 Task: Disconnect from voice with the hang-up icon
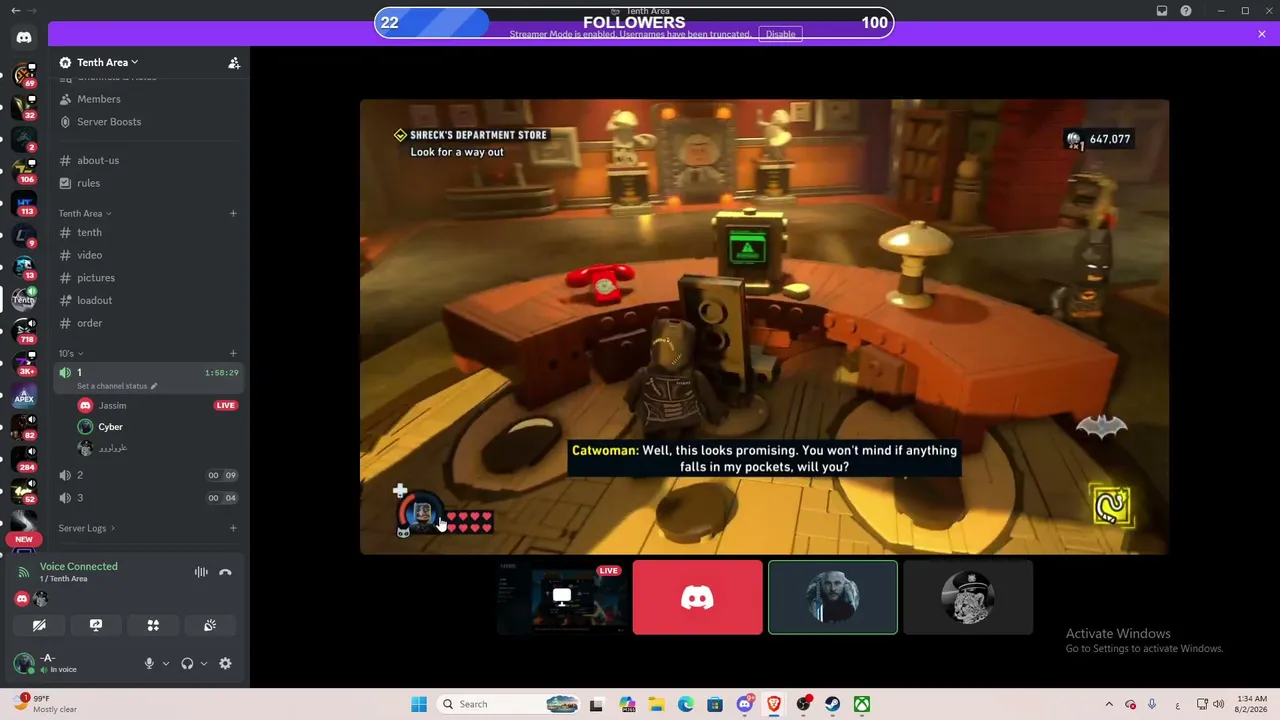(x=226, y=572)
